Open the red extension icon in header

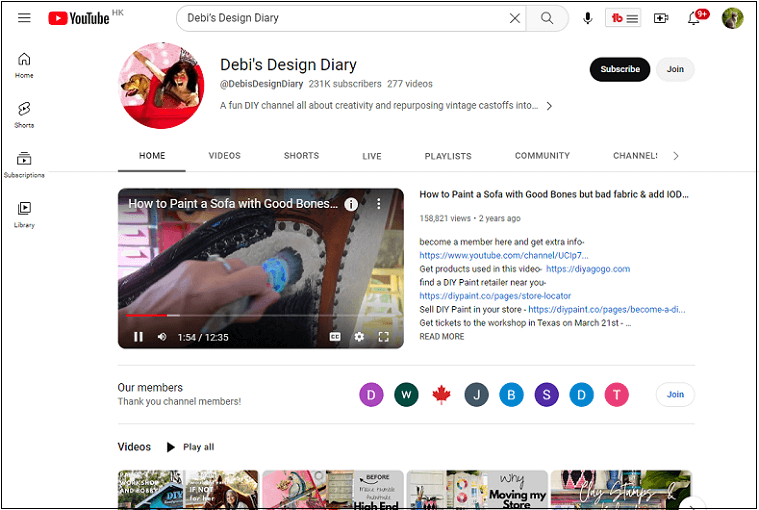[x=623, y=18]
